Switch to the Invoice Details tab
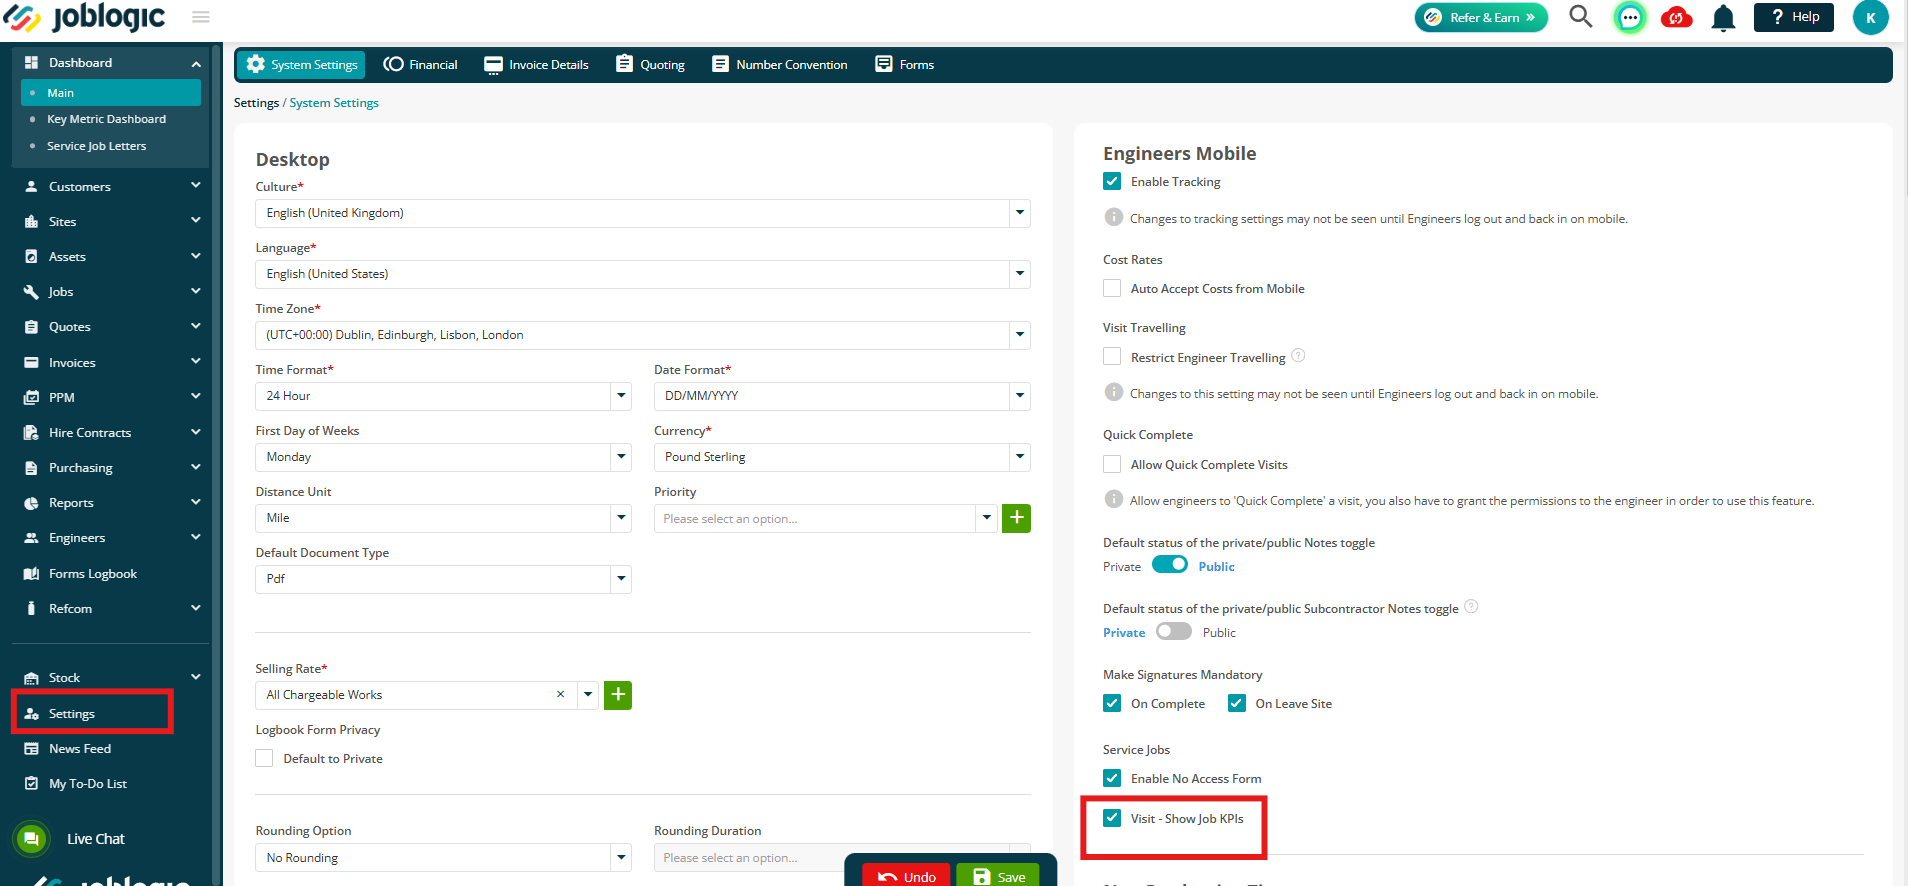The height and width of the screenshot is (886, 1908). [x=537, y=64]
